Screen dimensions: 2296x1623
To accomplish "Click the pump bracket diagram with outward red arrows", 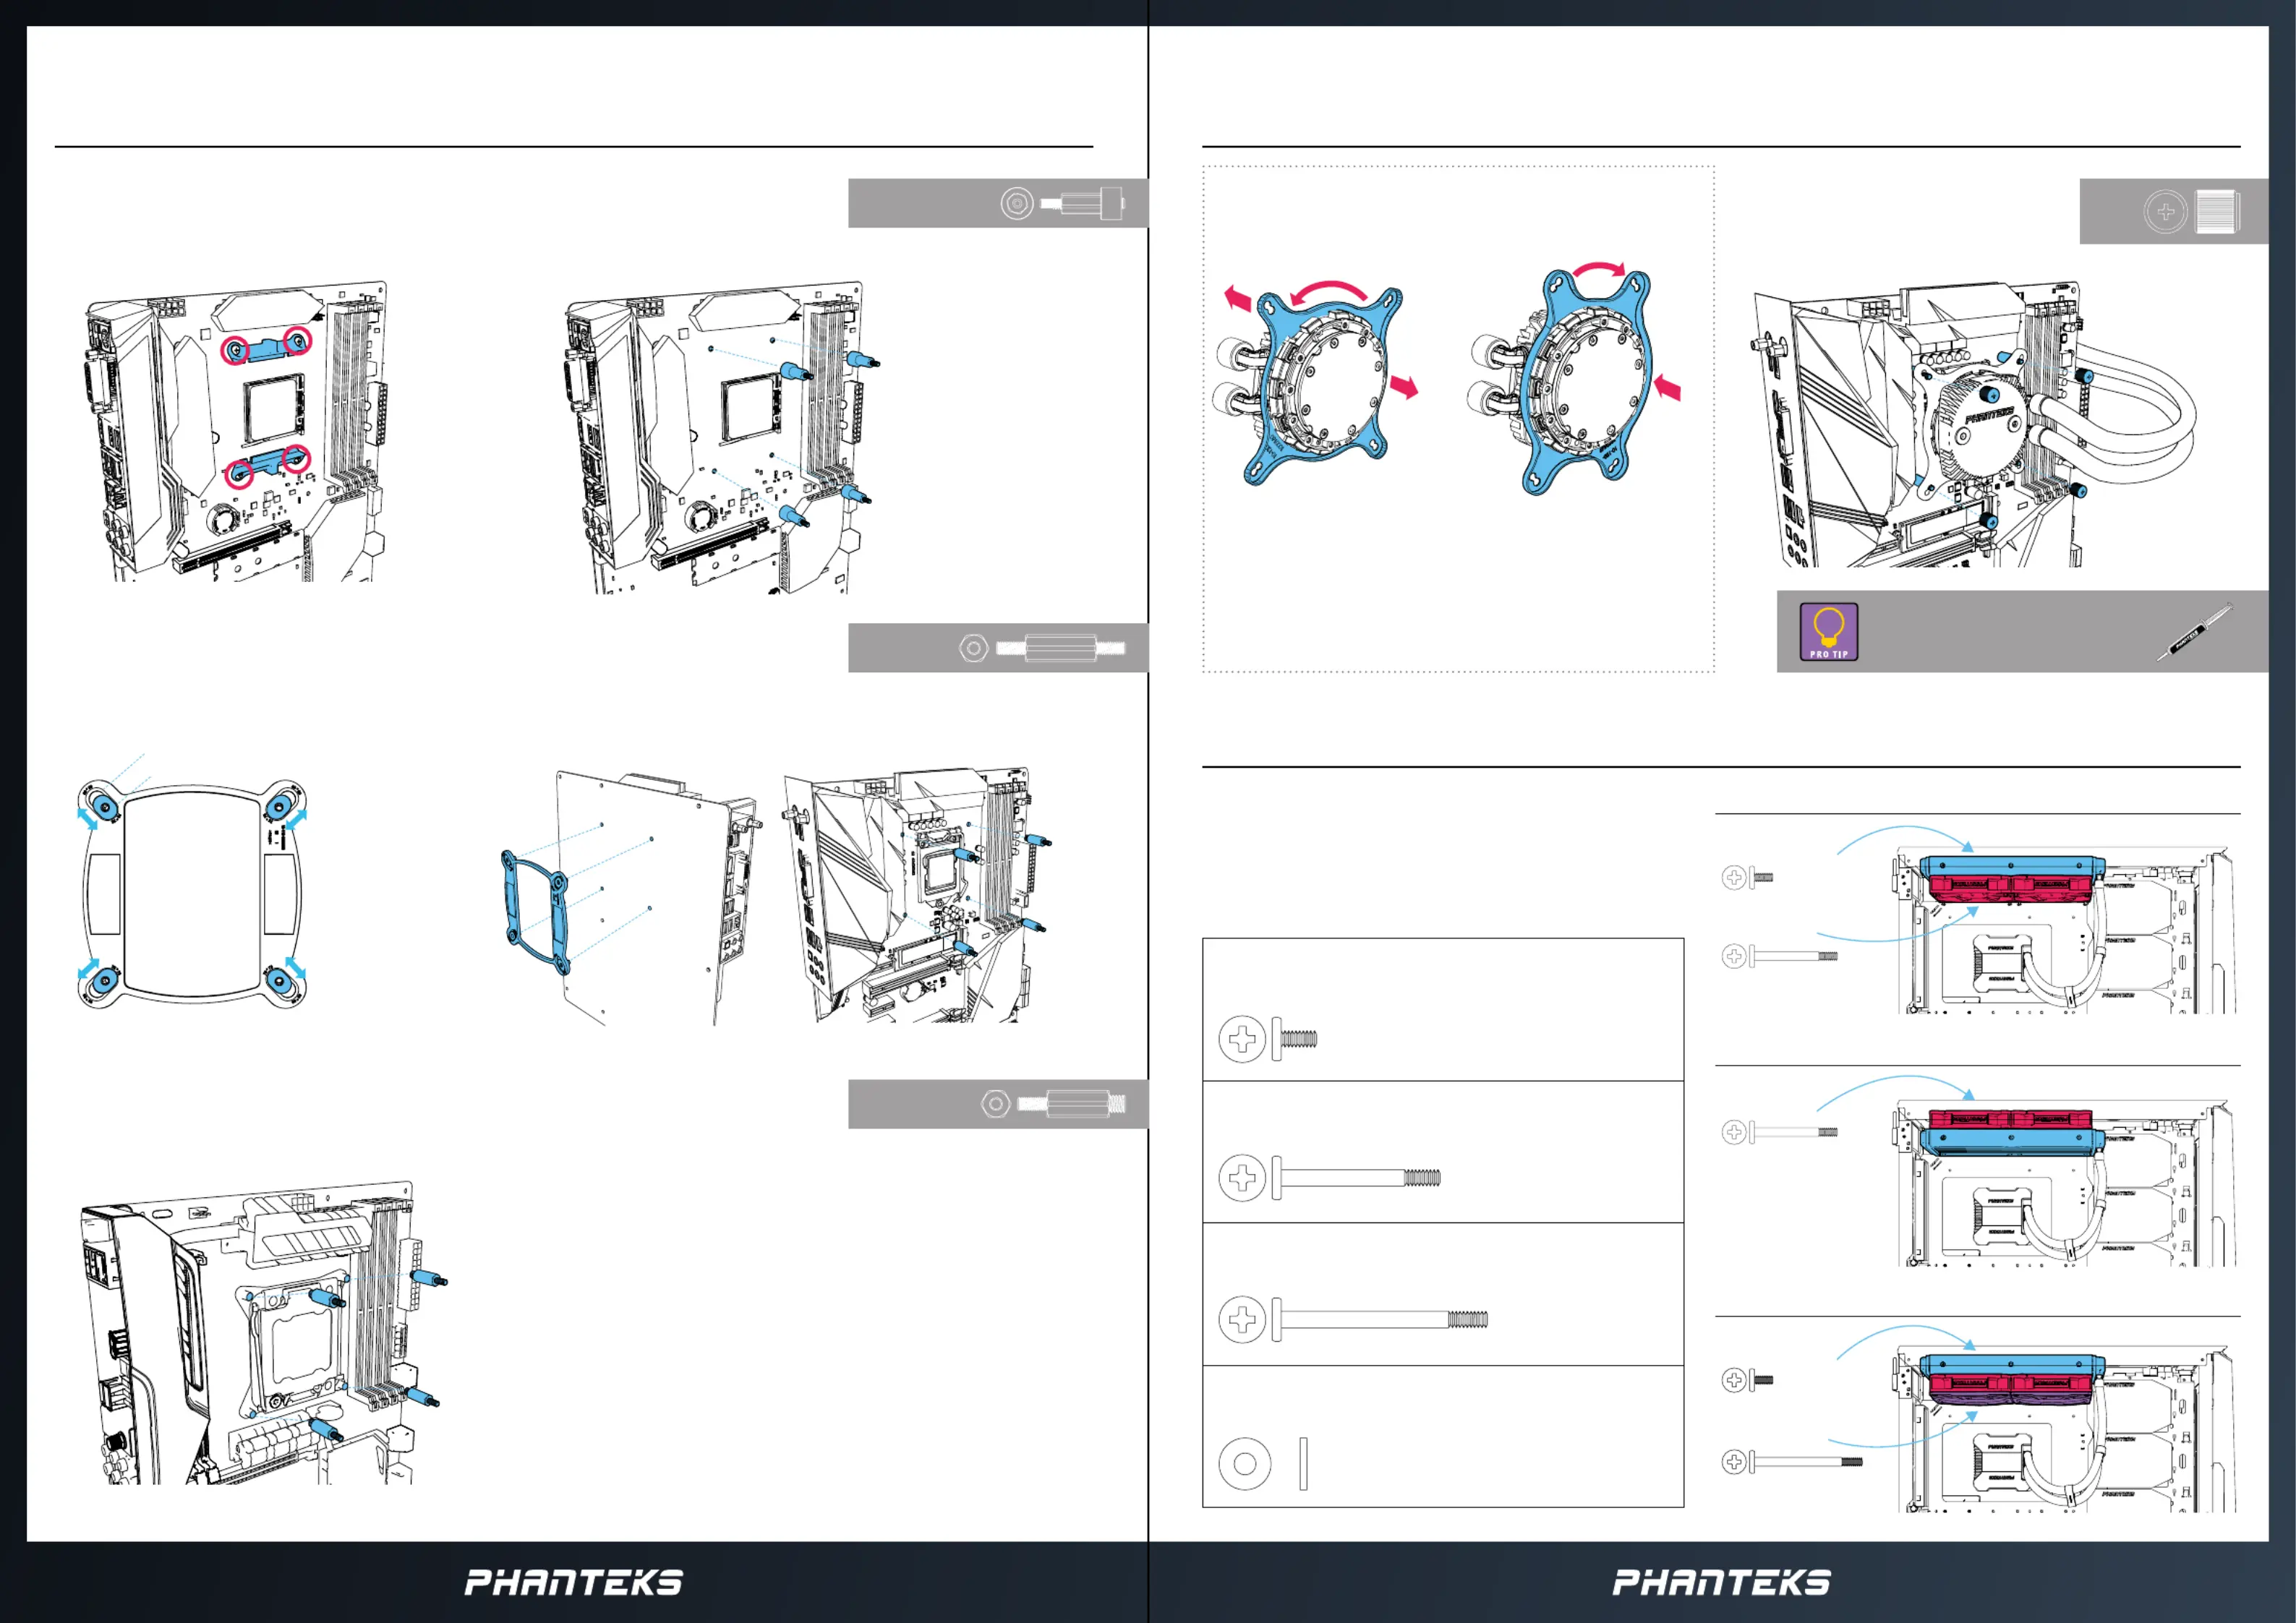I will point(1314,384).
